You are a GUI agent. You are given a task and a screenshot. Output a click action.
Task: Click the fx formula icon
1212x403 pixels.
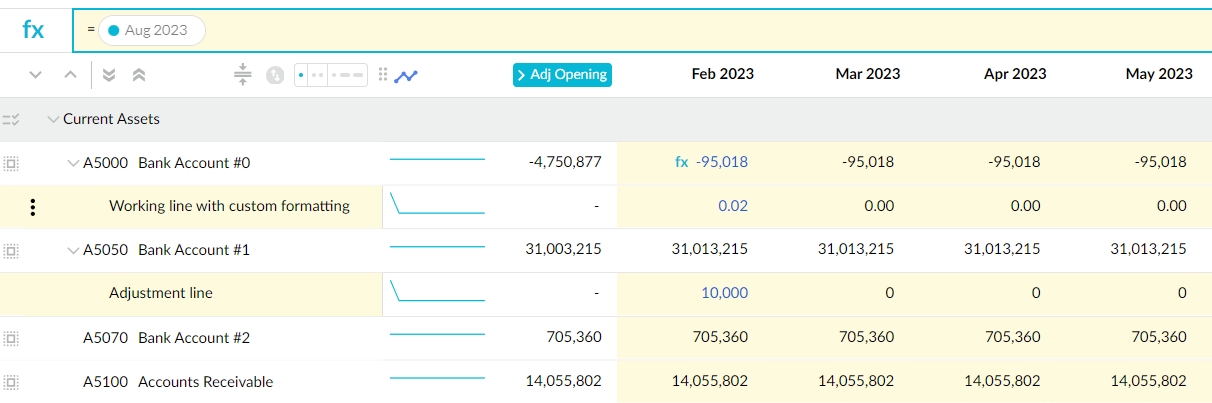coord(33,30)
